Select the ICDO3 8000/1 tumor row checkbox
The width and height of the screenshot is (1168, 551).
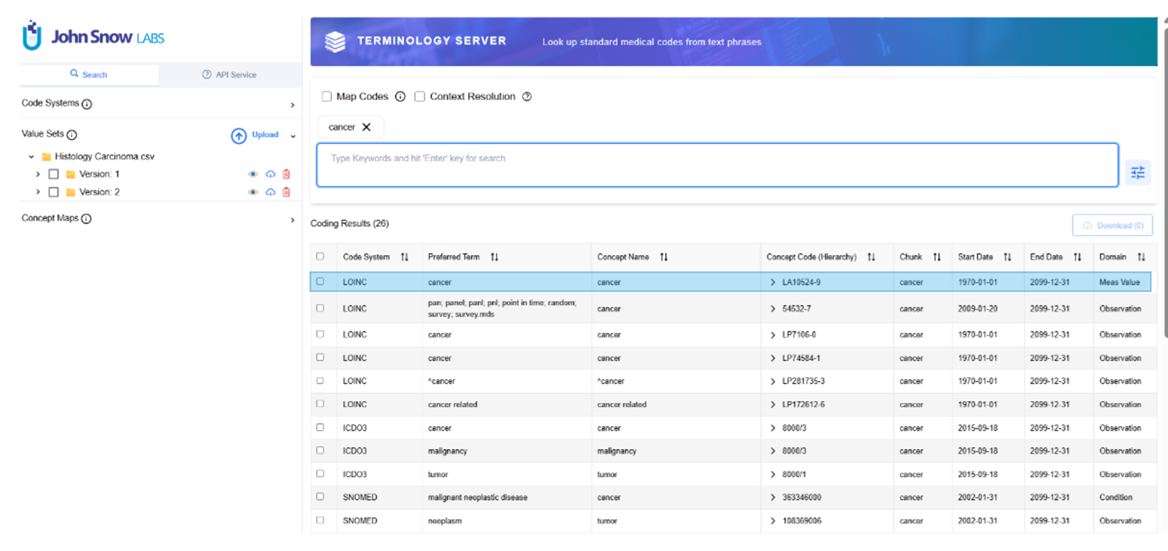[320, 474]
